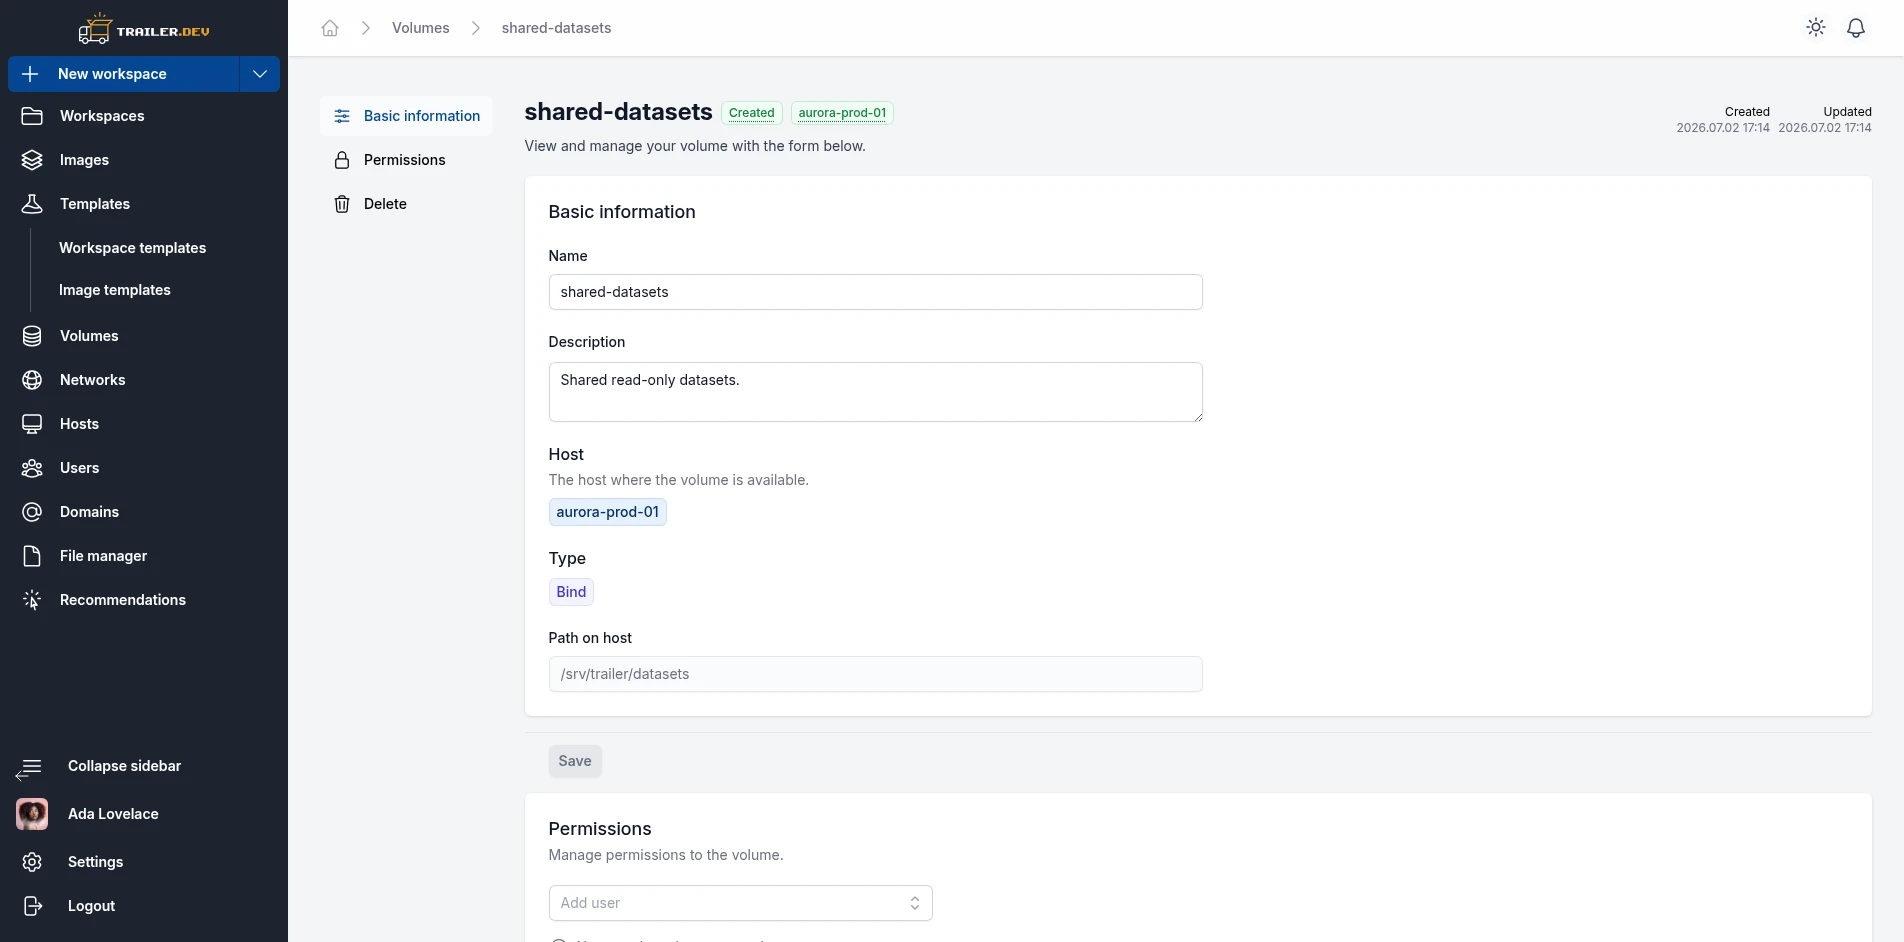Click the Hosts monitor icon
1904x942 pixels.
coord(32,424)
